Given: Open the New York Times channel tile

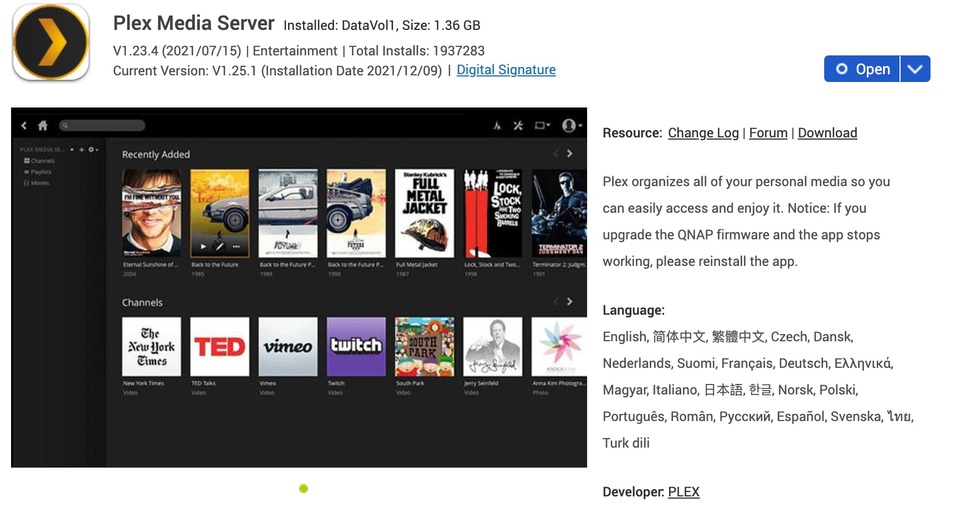Looking at the screenshot, I should pyautogui.click(x=151, y=346).
